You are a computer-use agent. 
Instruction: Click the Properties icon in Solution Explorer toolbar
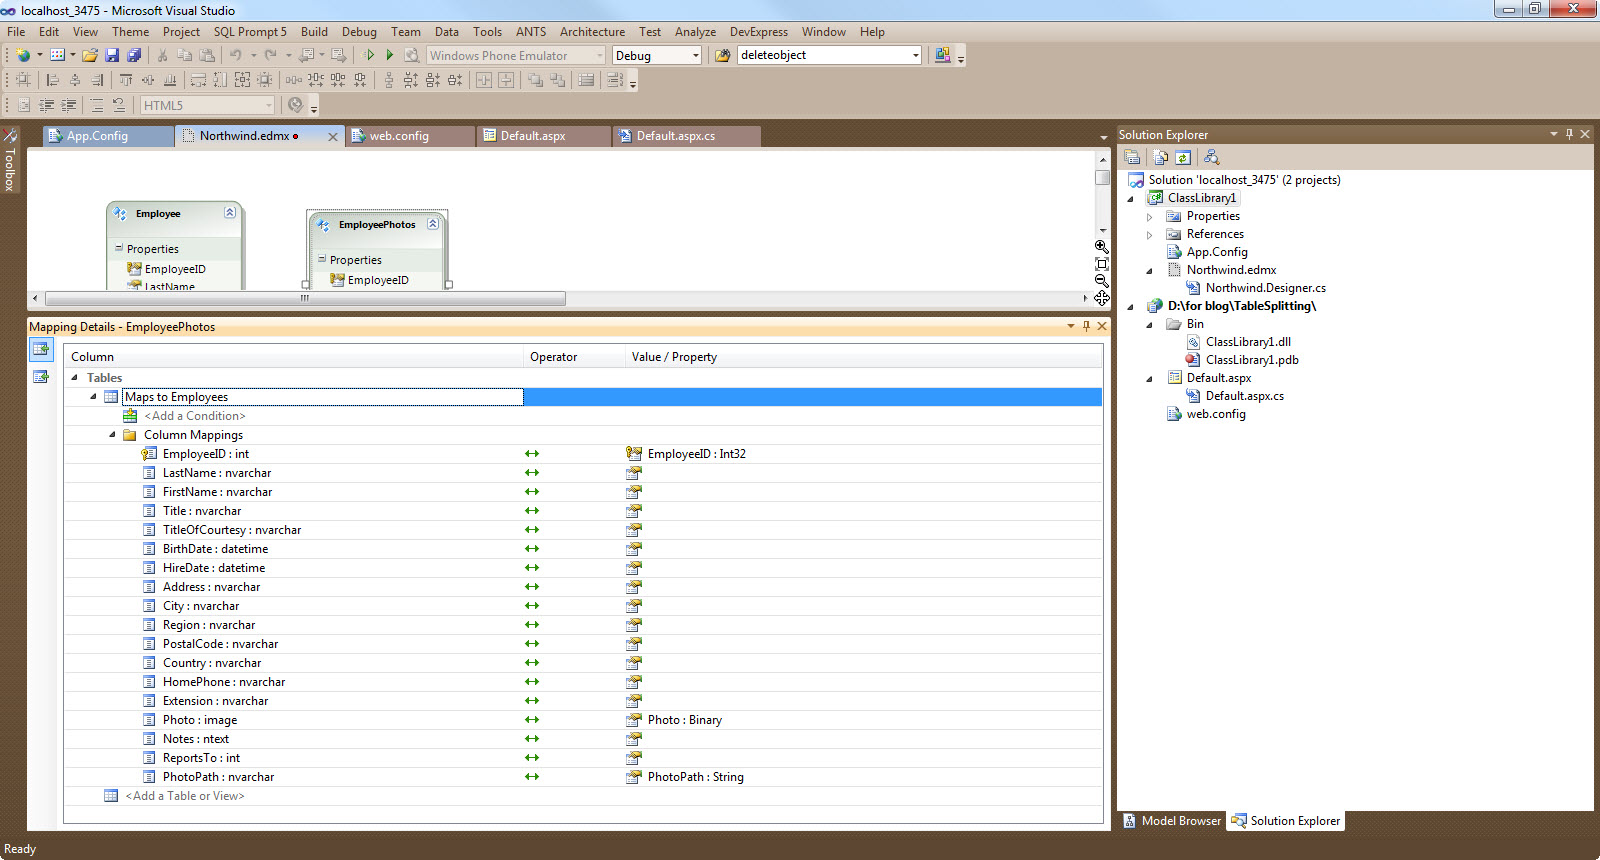1132,157
